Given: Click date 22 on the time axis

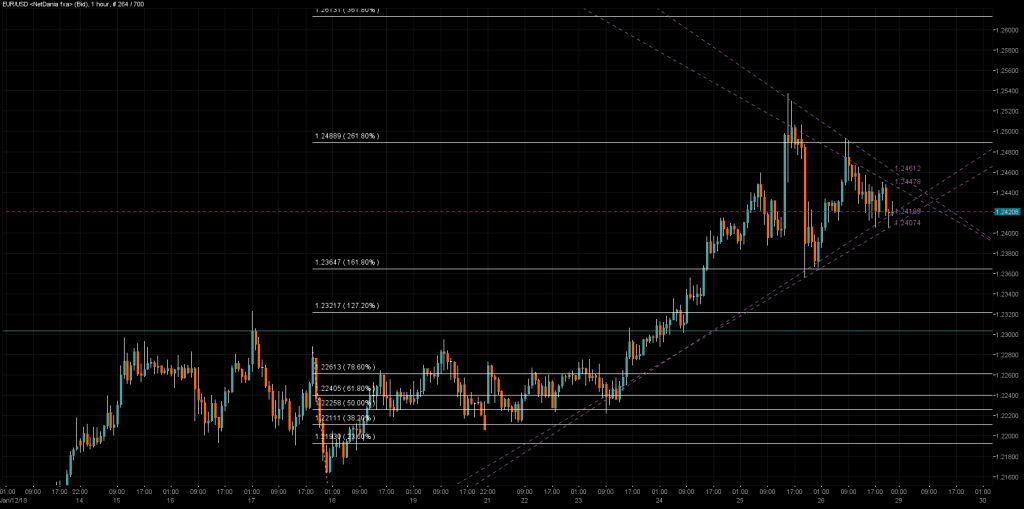Looking at the screenshot, I should click(x=524, y=501).
